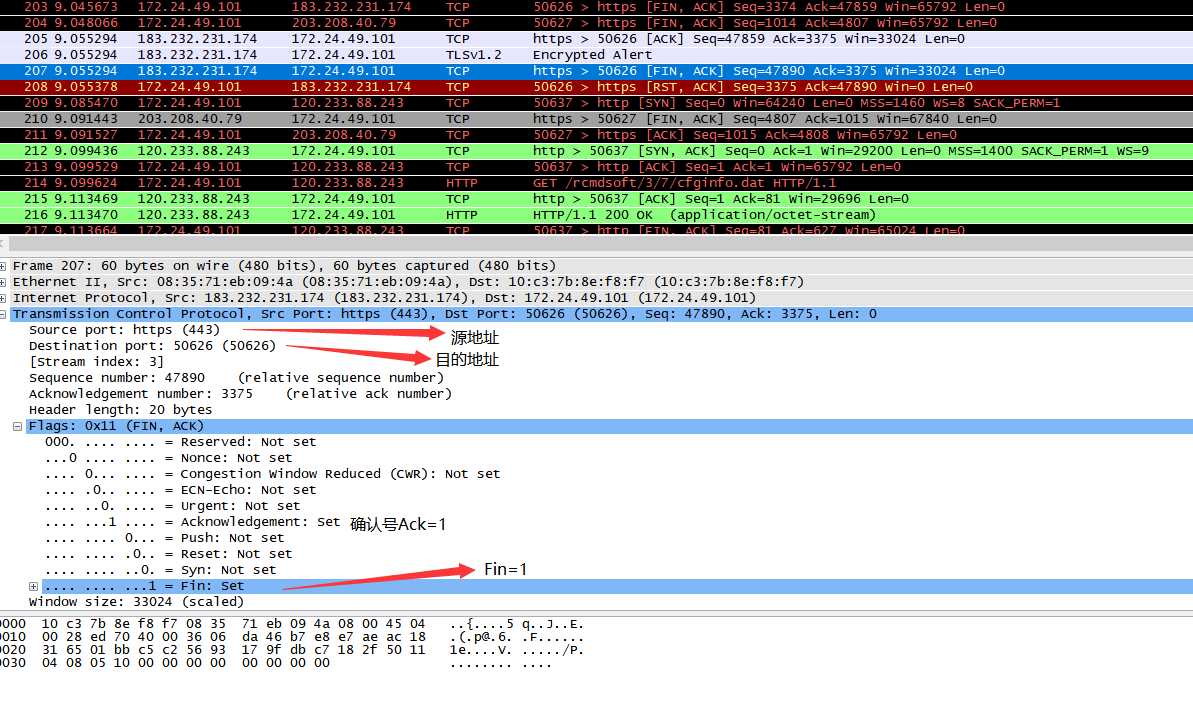Select packet 204 to 203.208.40.79
Viewport: 1193px width, 726px height.
click(x=596, y=23)
